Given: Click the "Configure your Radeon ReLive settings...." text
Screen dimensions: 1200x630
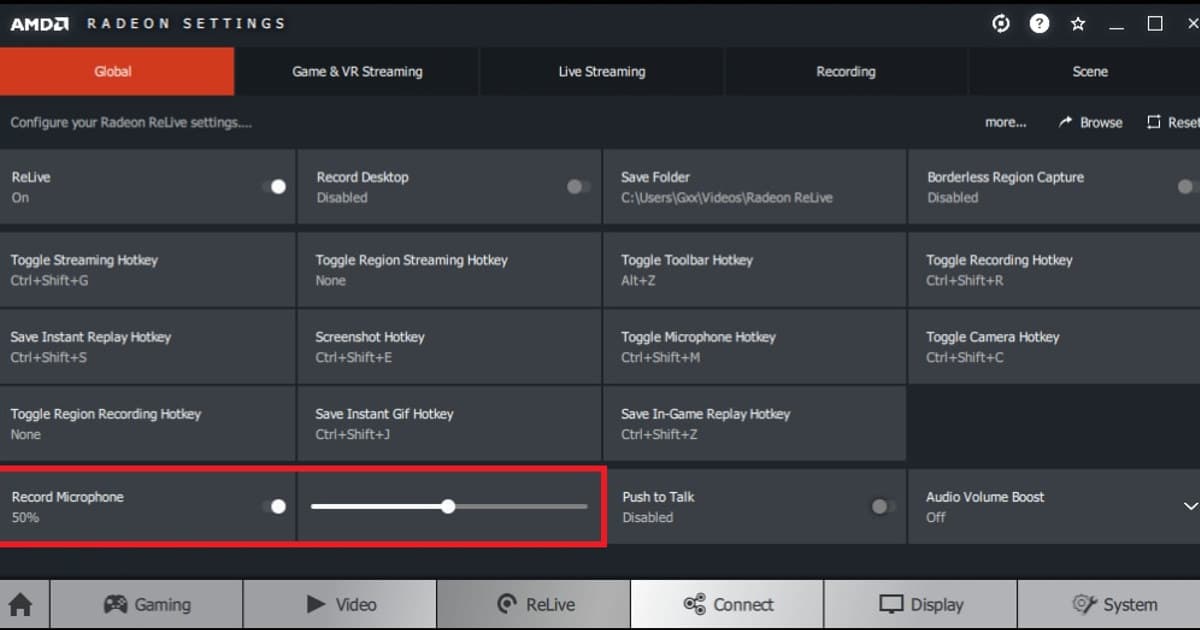Looking at the screenshot, I should click(x=131, y=122).
